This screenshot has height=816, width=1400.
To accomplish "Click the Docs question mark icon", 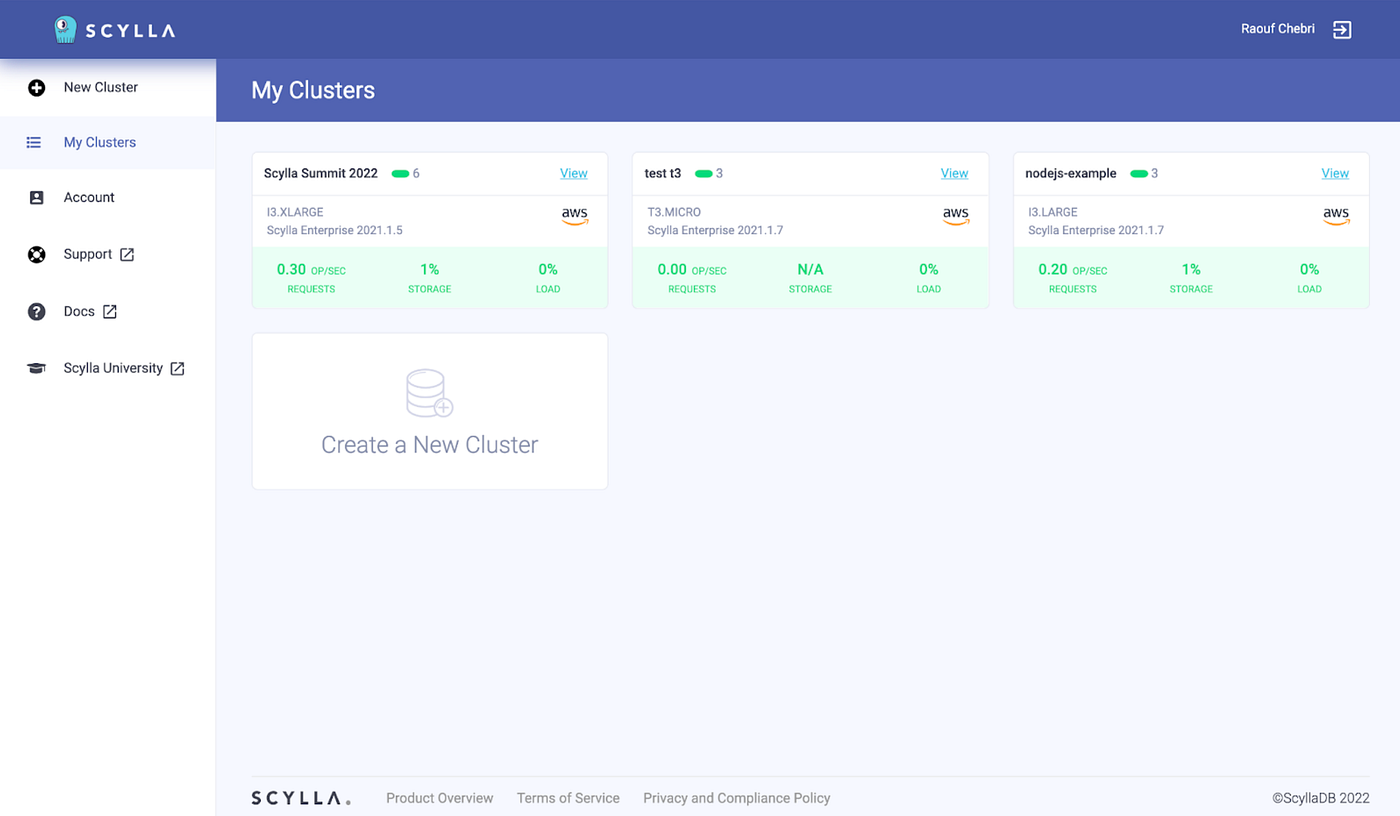I will click(x=36, y=311).
